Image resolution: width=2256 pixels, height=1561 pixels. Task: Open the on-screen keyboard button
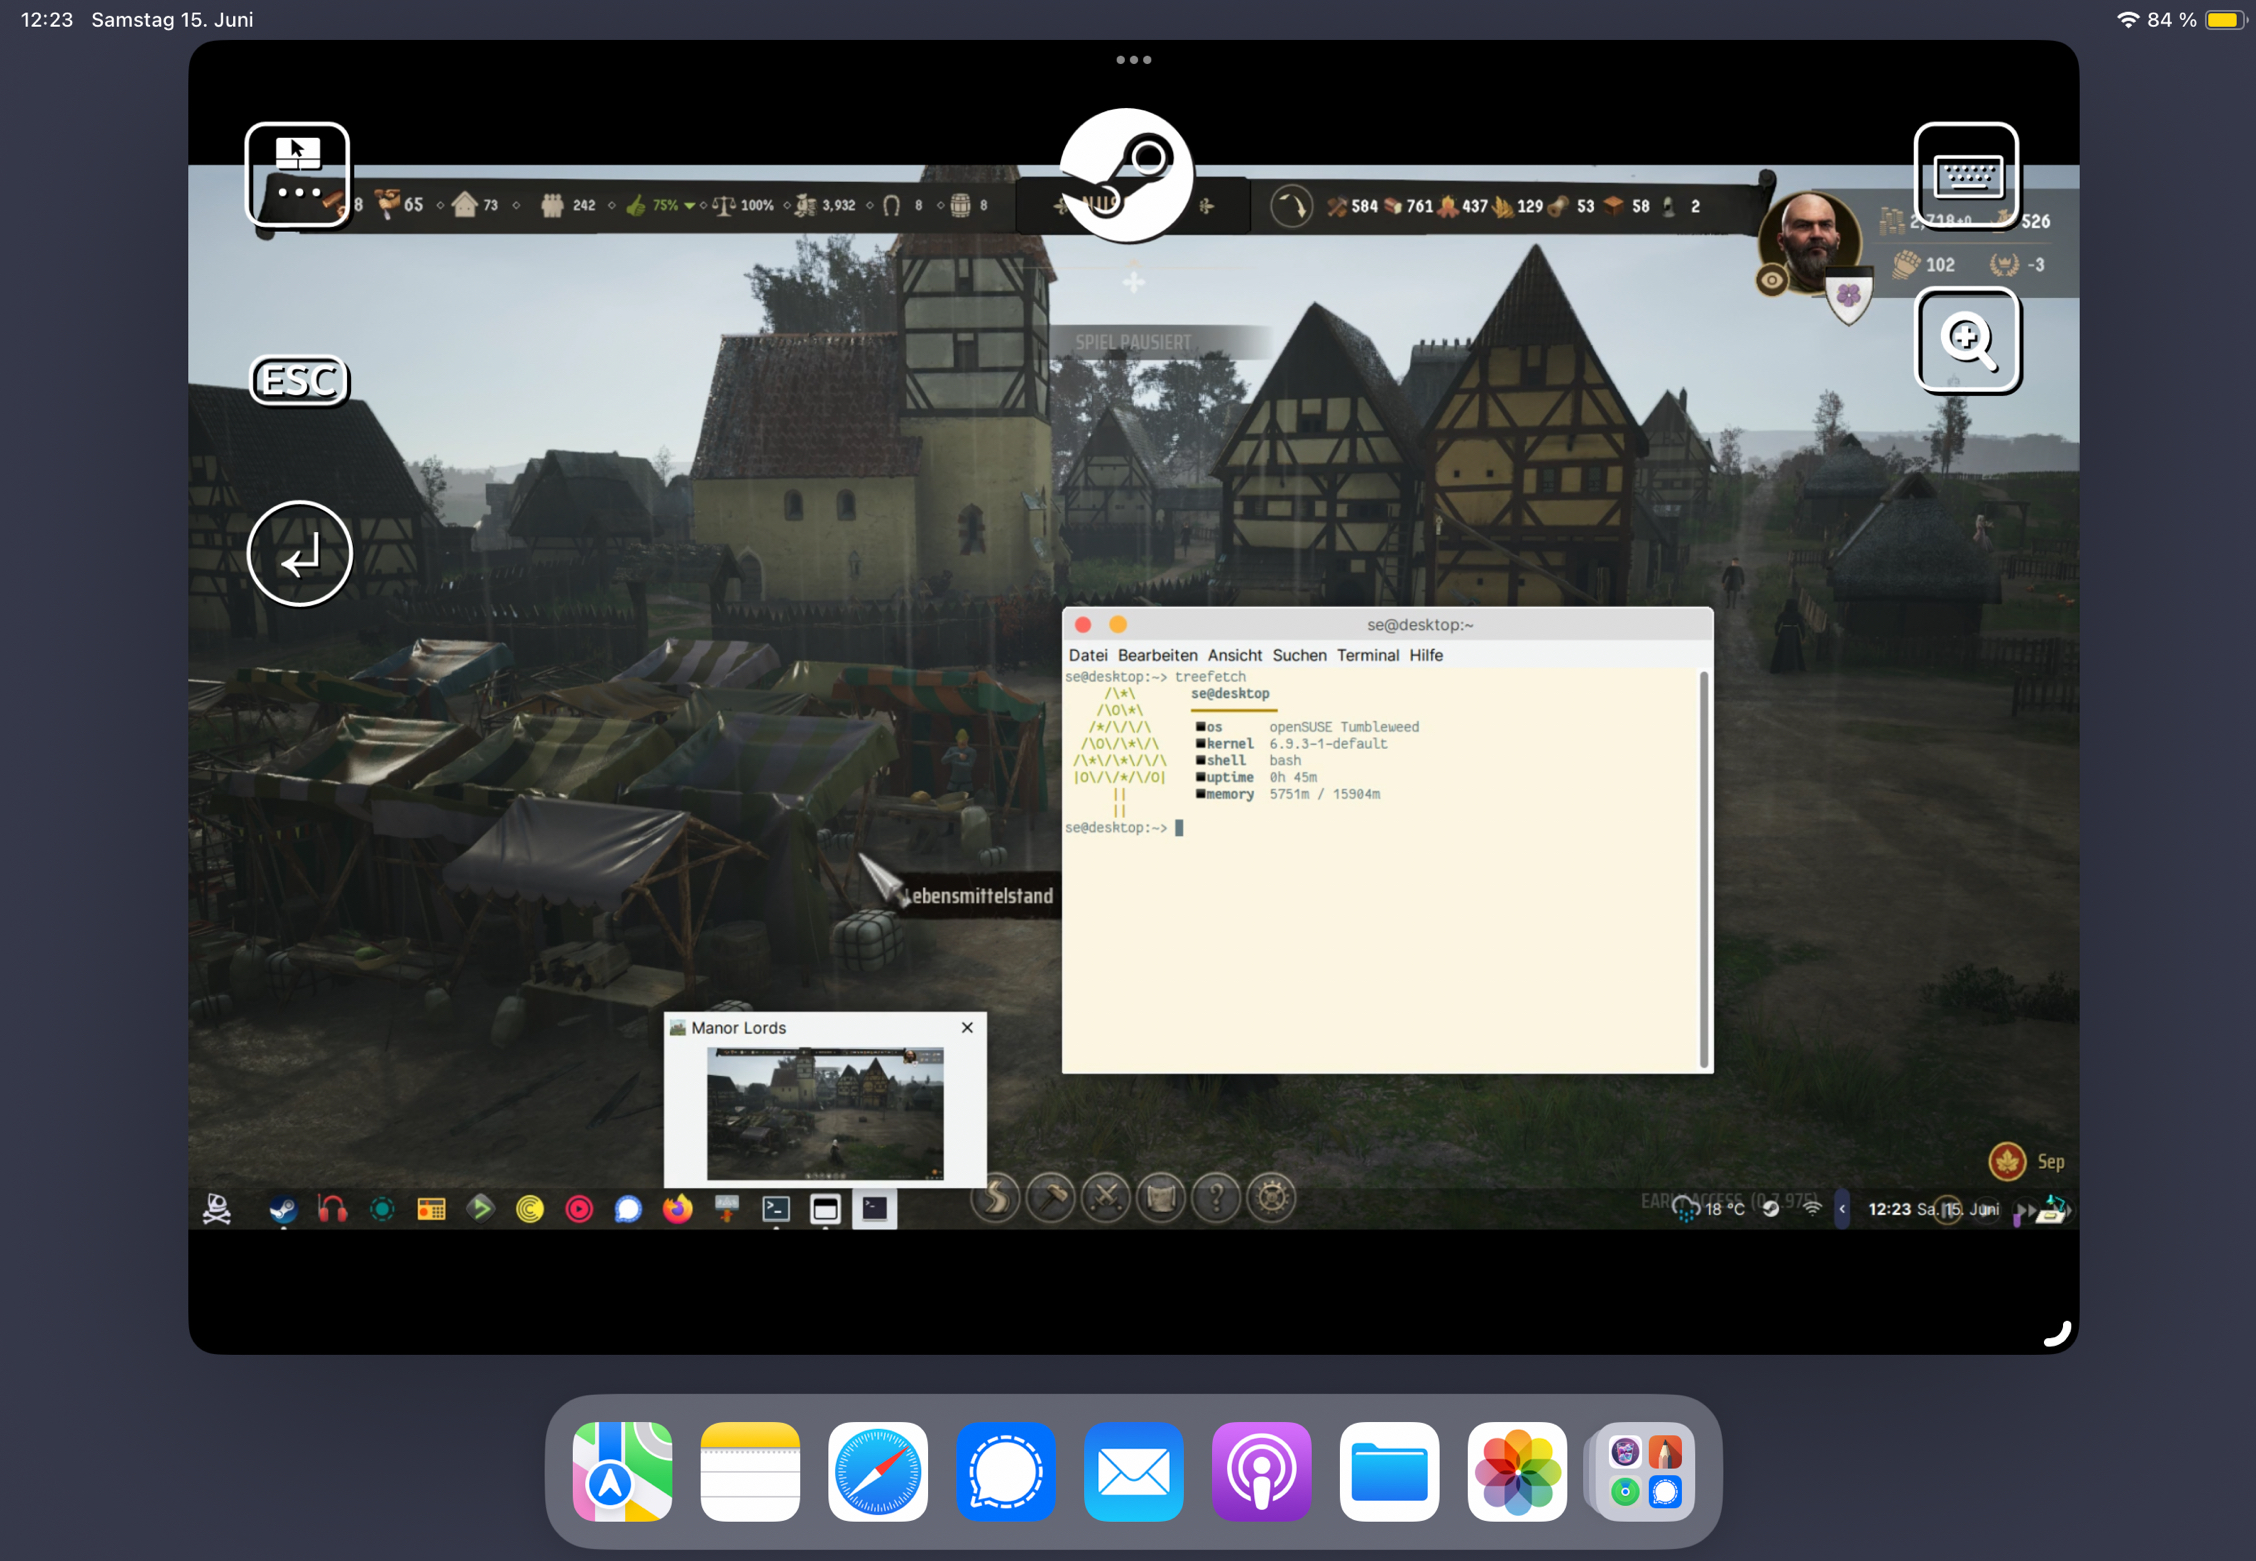(1965, 176)
